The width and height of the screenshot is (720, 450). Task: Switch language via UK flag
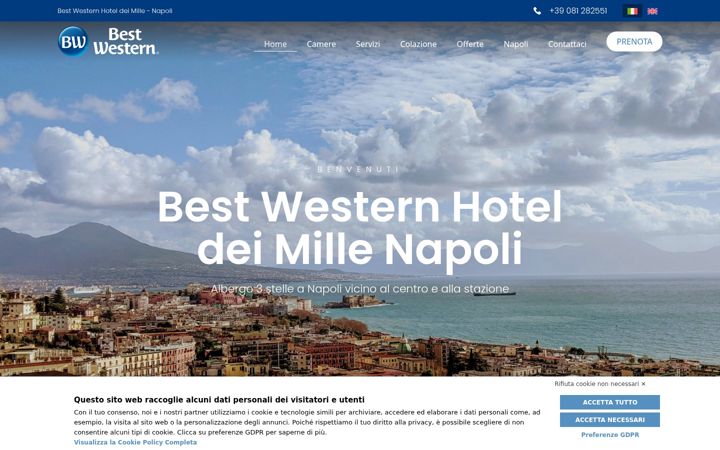652,11
